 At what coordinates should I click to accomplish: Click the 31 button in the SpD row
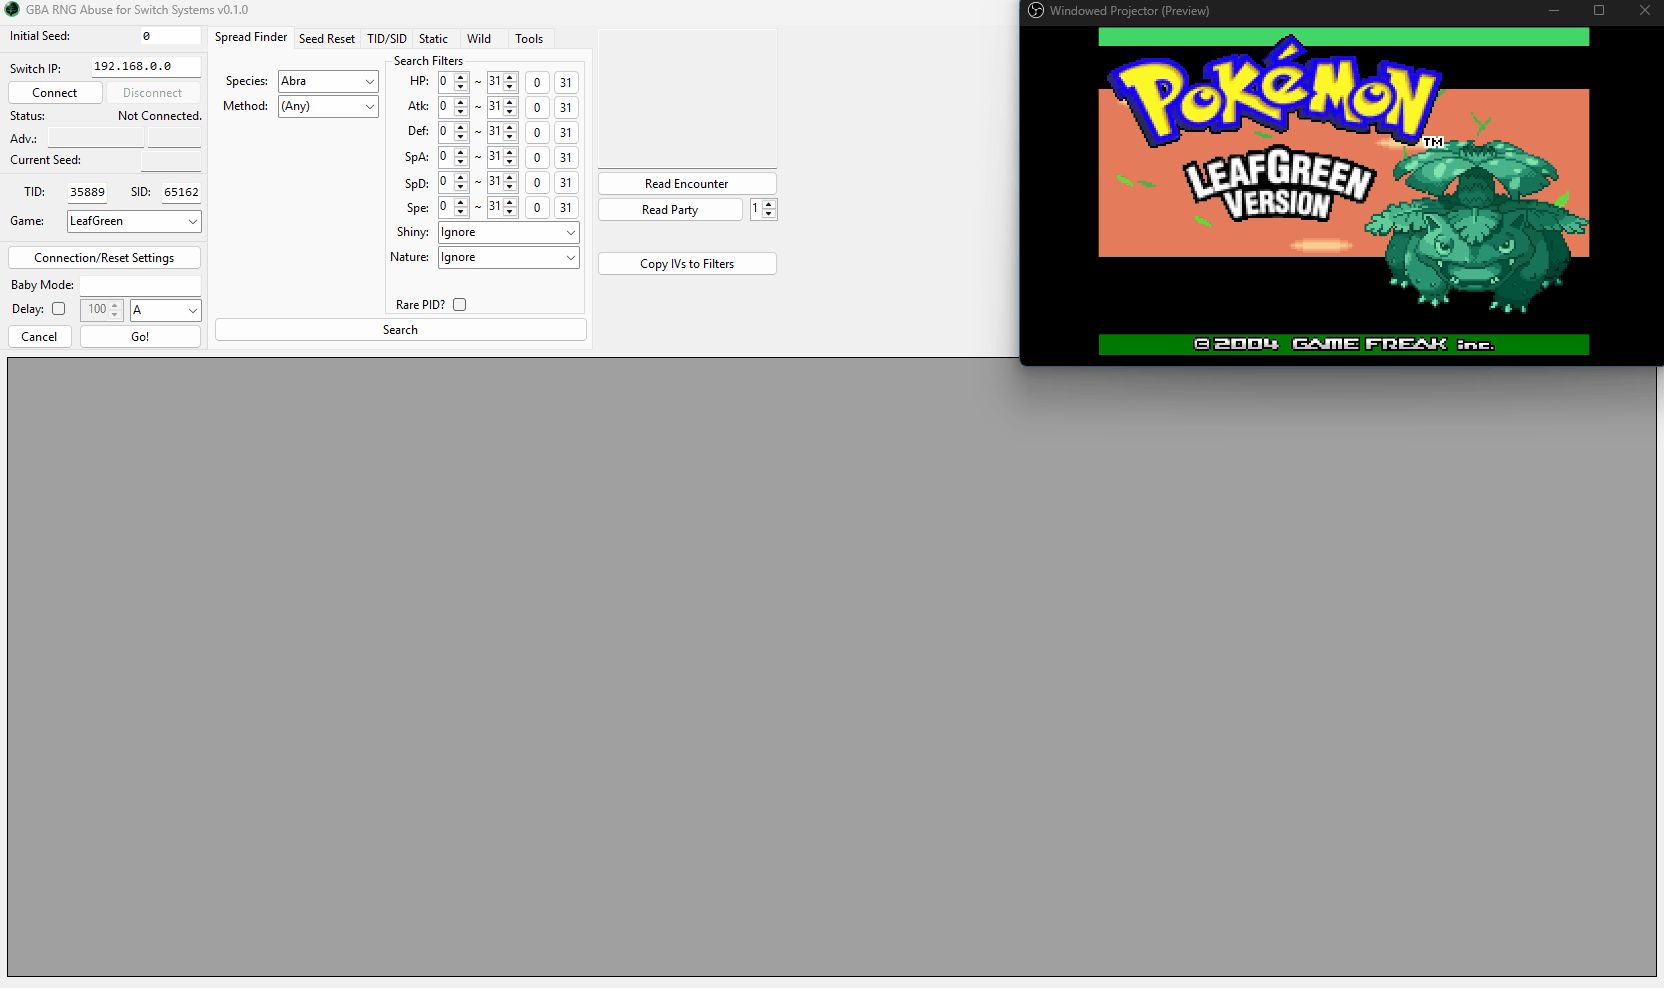(x=566, y=183)
